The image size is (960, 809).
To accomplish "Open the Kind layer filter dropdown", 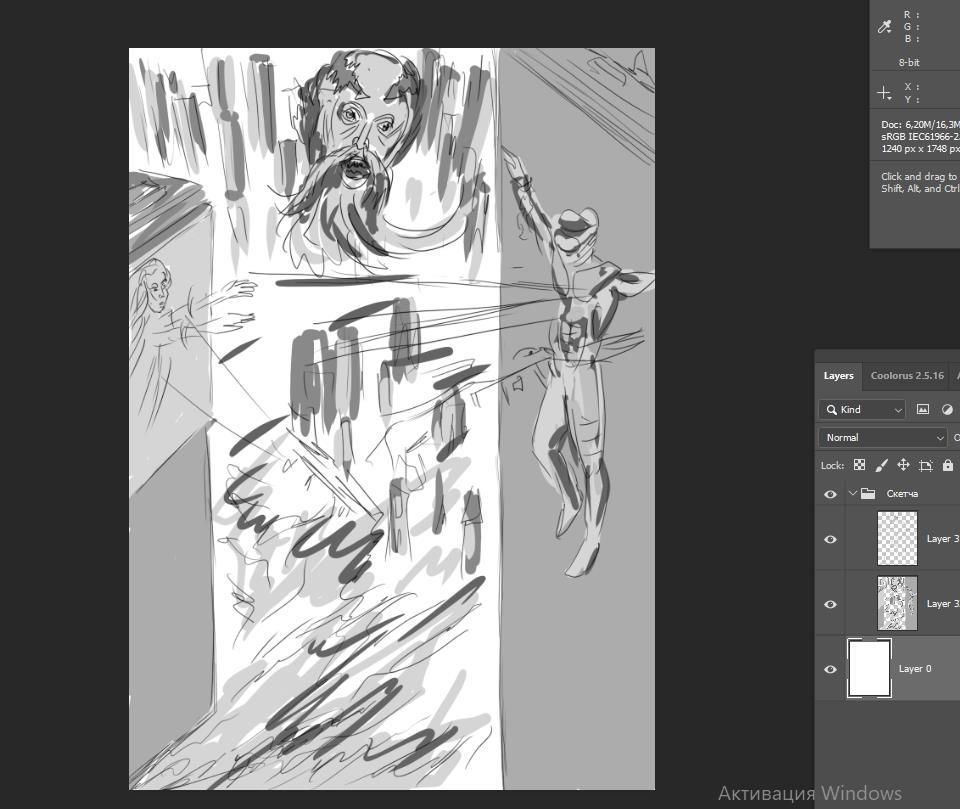I will (x=862, y=410).
